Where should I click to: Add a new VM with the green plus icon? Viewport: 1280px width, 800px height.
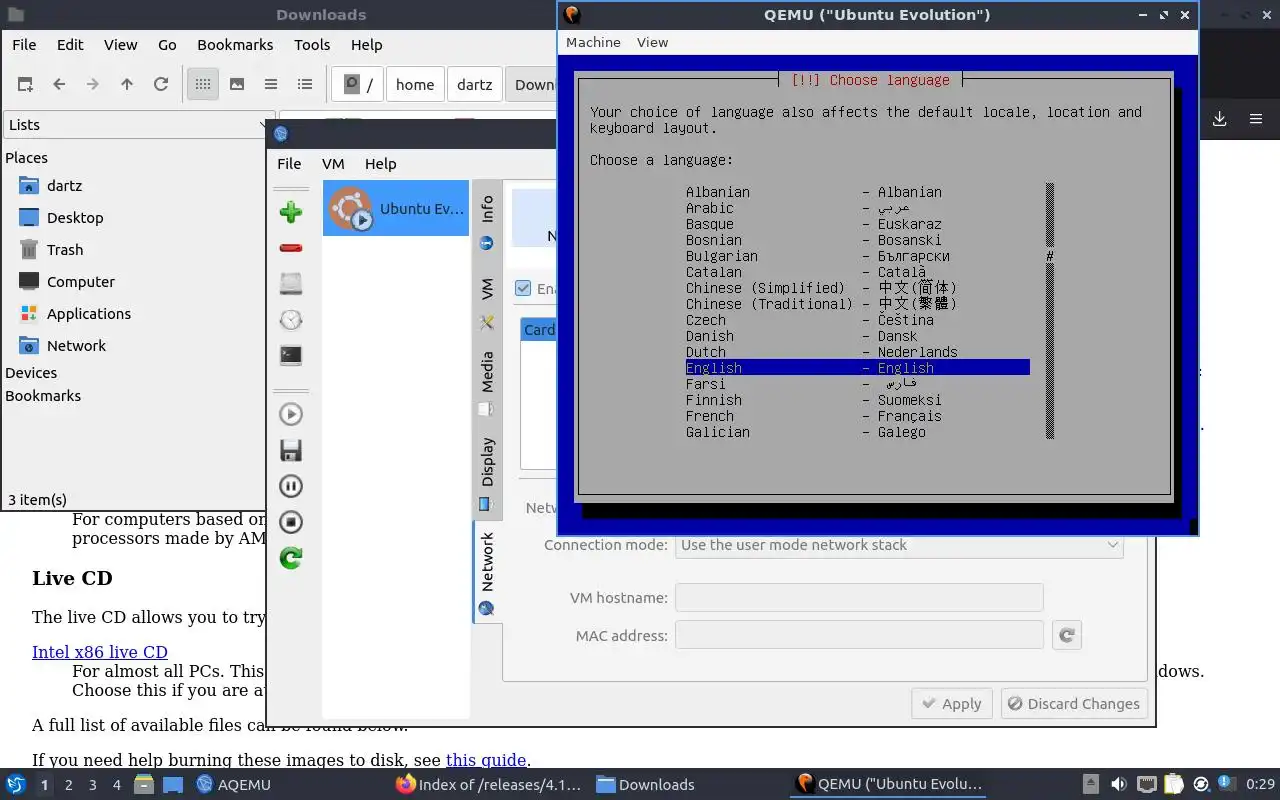coord(291,212)
